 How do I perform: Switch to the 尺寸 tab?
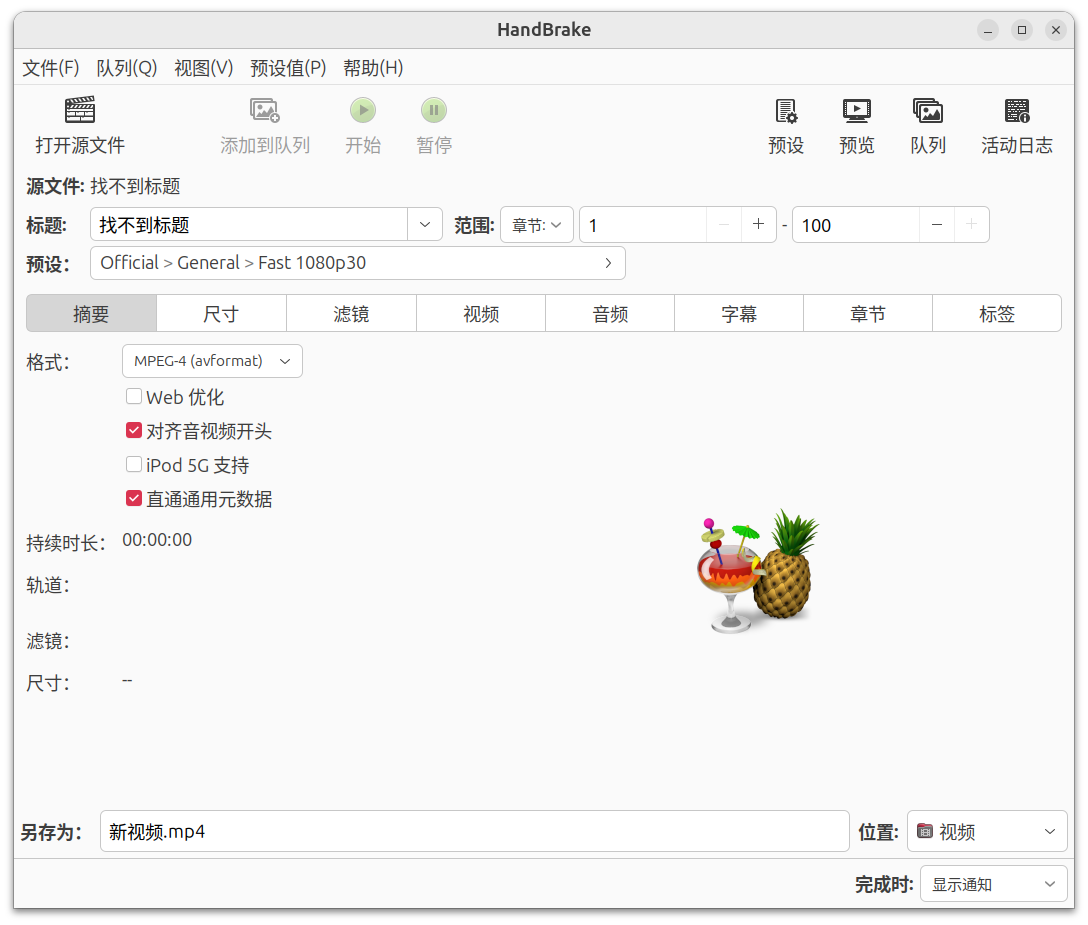point(221,314)
